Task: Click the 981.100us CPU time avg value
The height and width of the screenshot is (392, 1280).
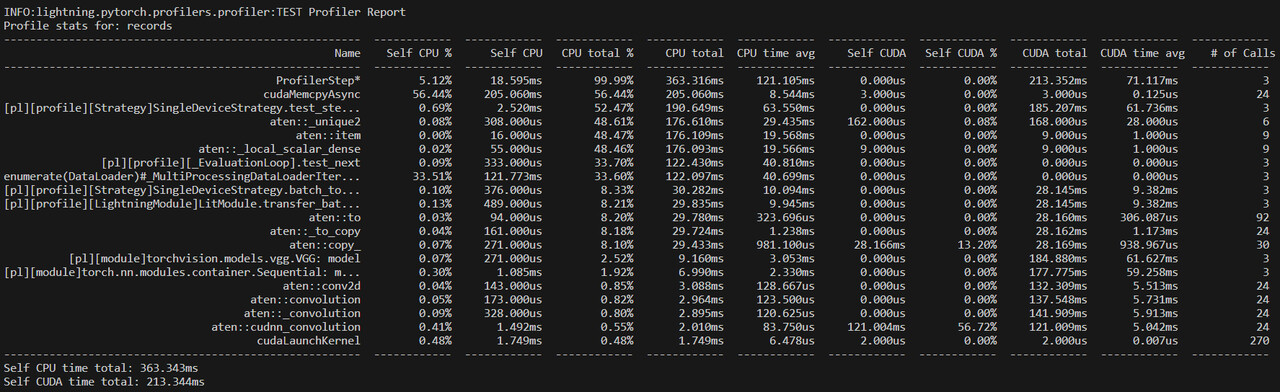Action: (x=785, y=244)
